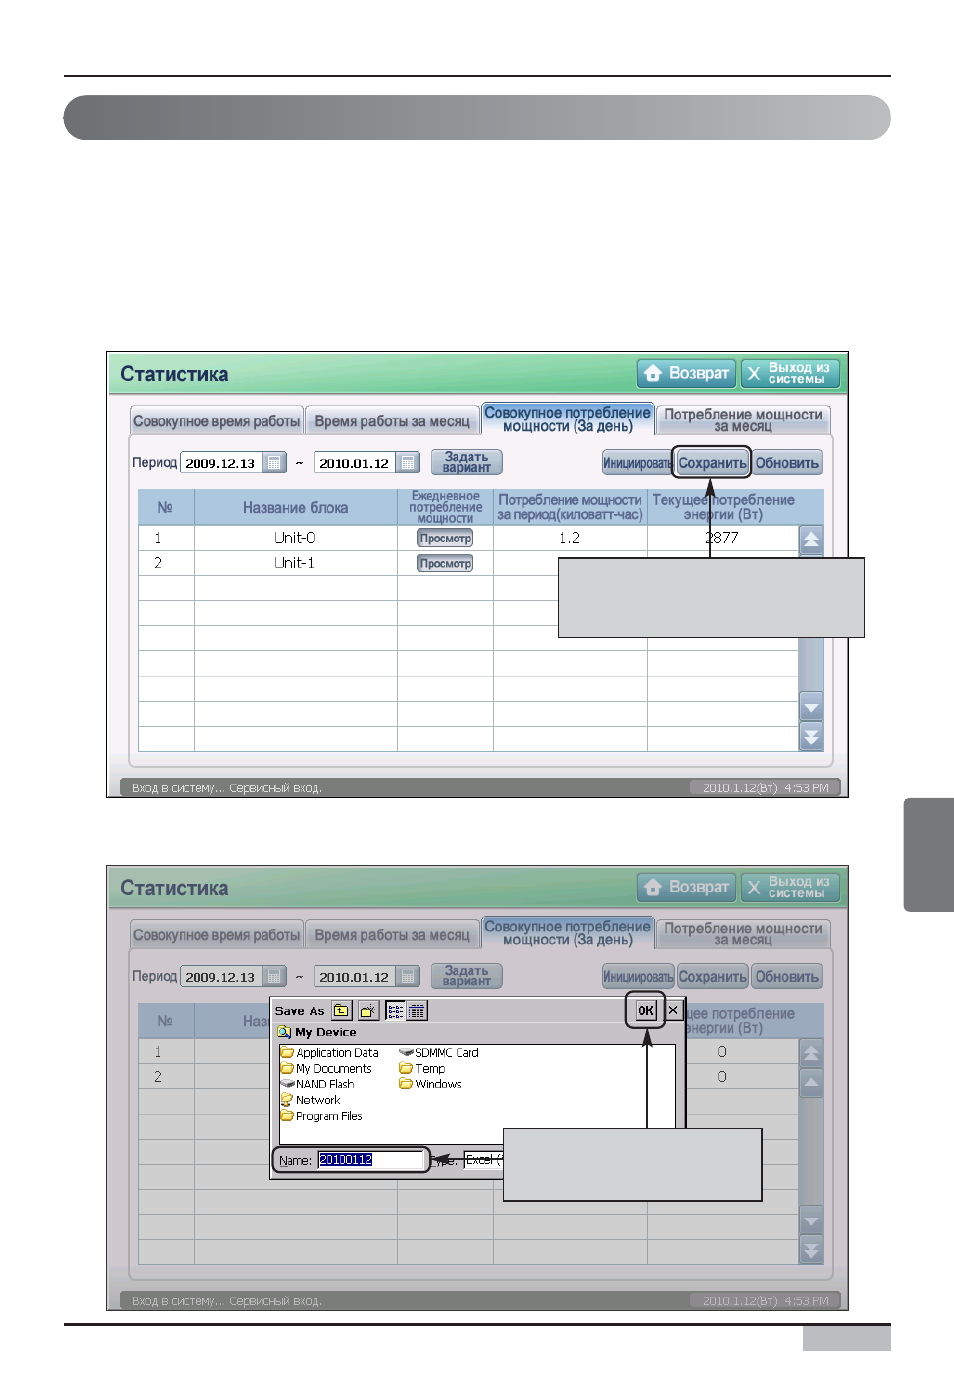
Task: Click single up arrow of lower table scrollbar
Action: tap(811, 1083)
